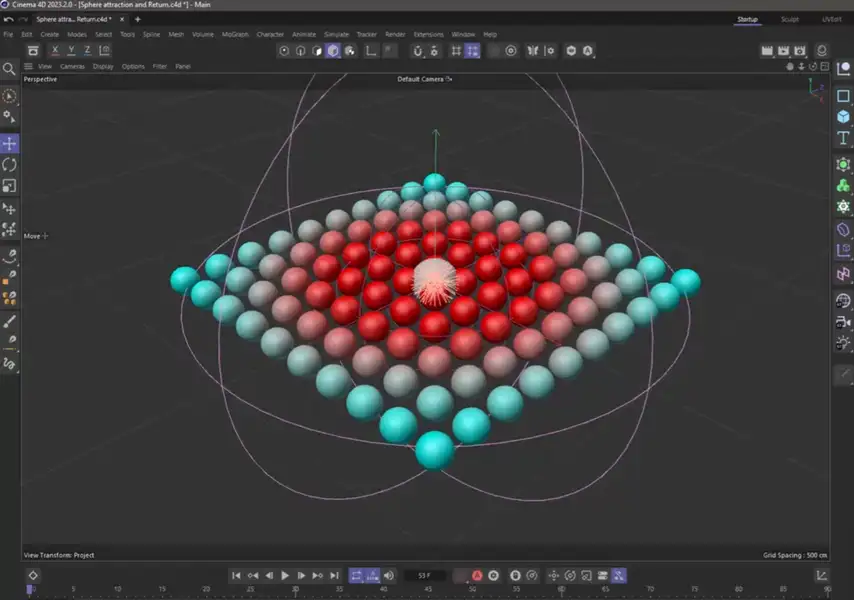Screen dimensions: 854x600
Task: Toggle loop playback mode in timeline
Action: pos(356,576)
